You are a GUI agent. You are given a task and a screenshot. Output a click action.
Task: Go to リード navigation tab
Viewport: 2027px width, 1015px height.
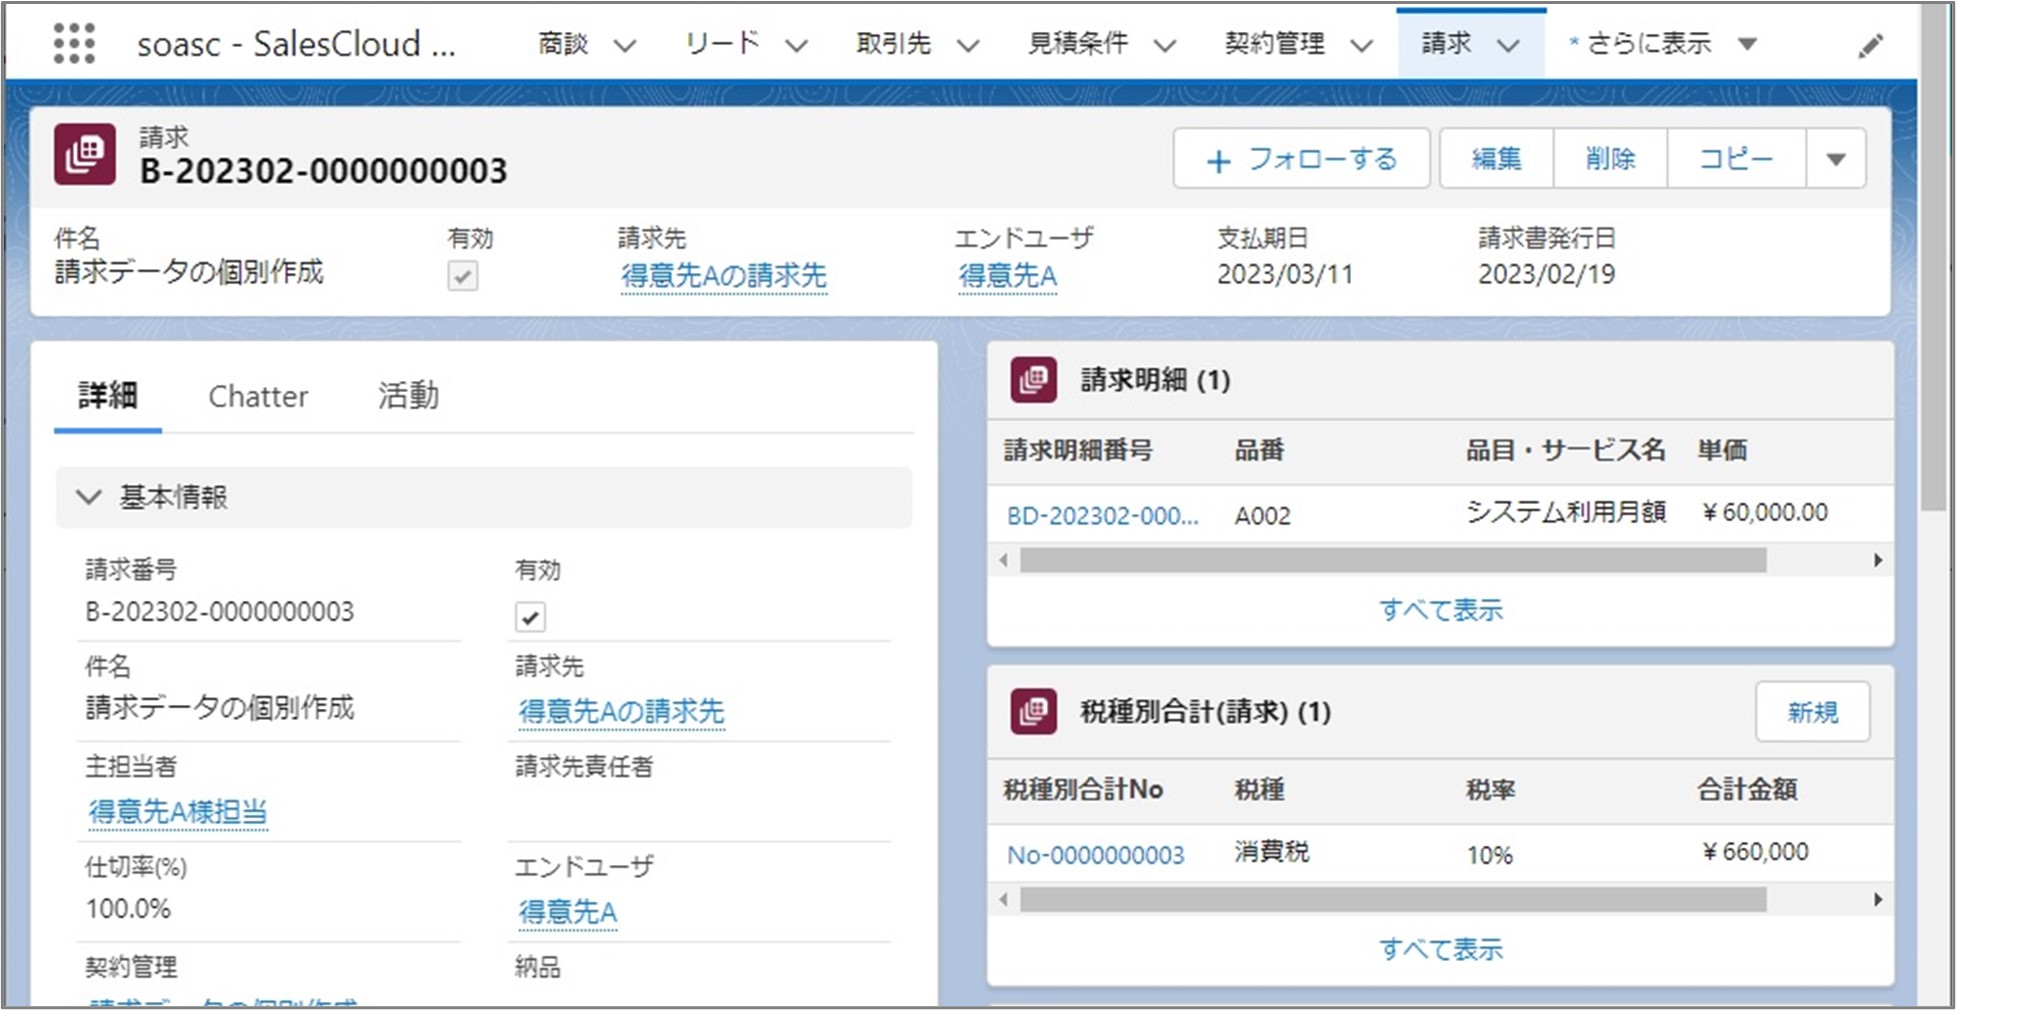click(x=722, y=44)
